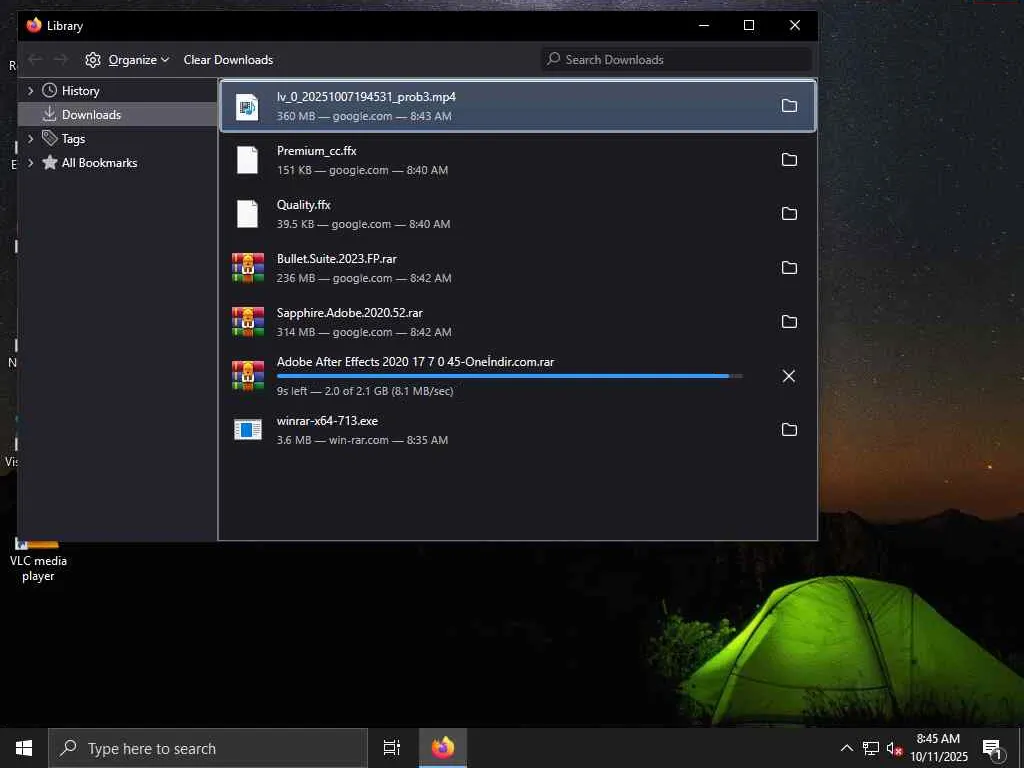Image resolution: width=1024 pixels, height=768 pixels.
Task: Open folder icon for Sapphire.Adobe.2020.52.rar
Action: pyautogui.click(x=789, y=322)
